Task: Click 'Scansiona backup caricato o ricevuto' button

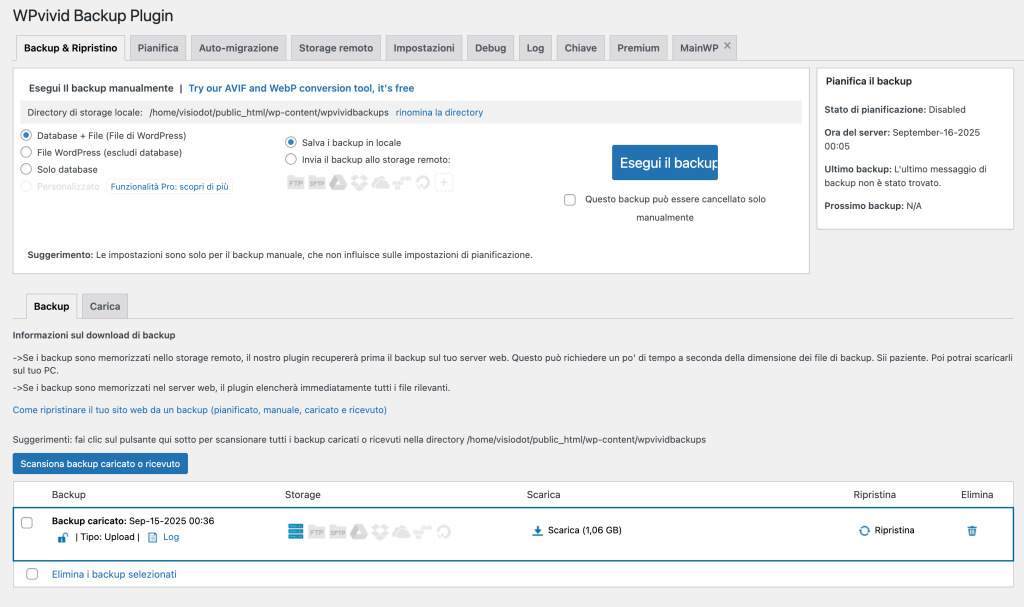Action: coord(100,464)
